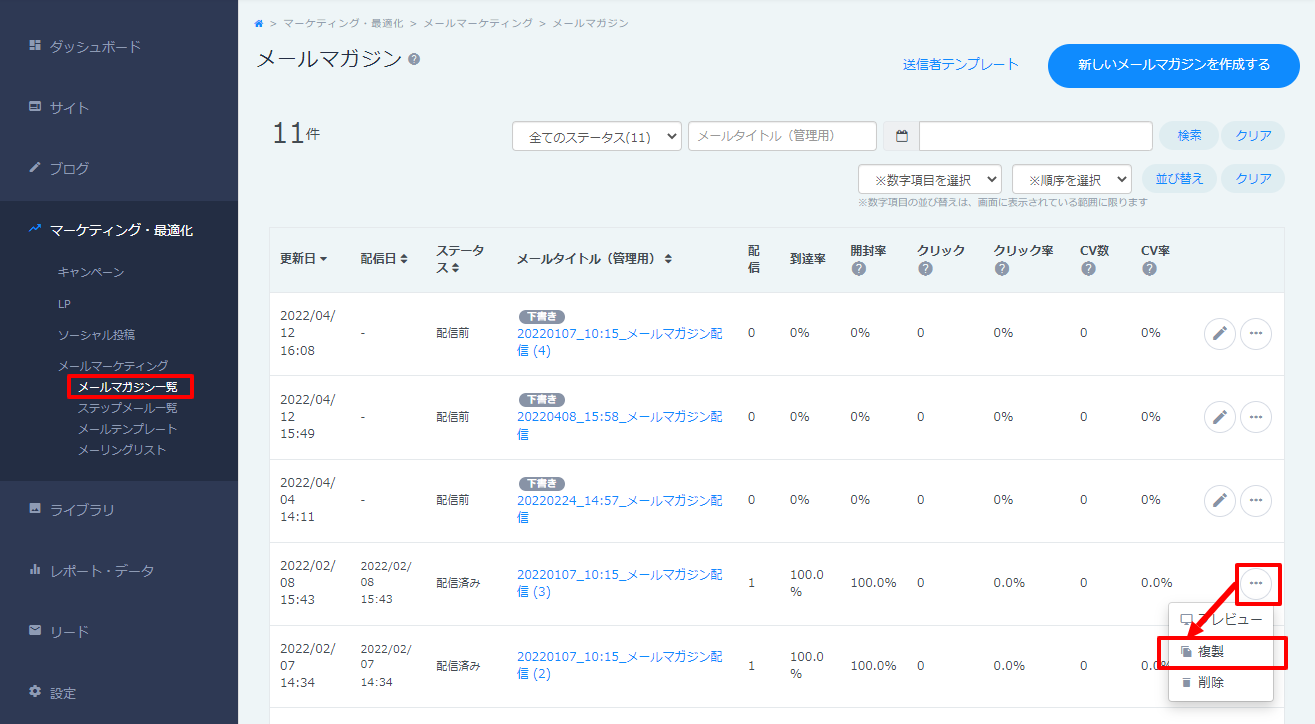Click クリア button next to 並び替え
The height and width of the screenshot is (724, 1315).
(x=1253, y=179)
